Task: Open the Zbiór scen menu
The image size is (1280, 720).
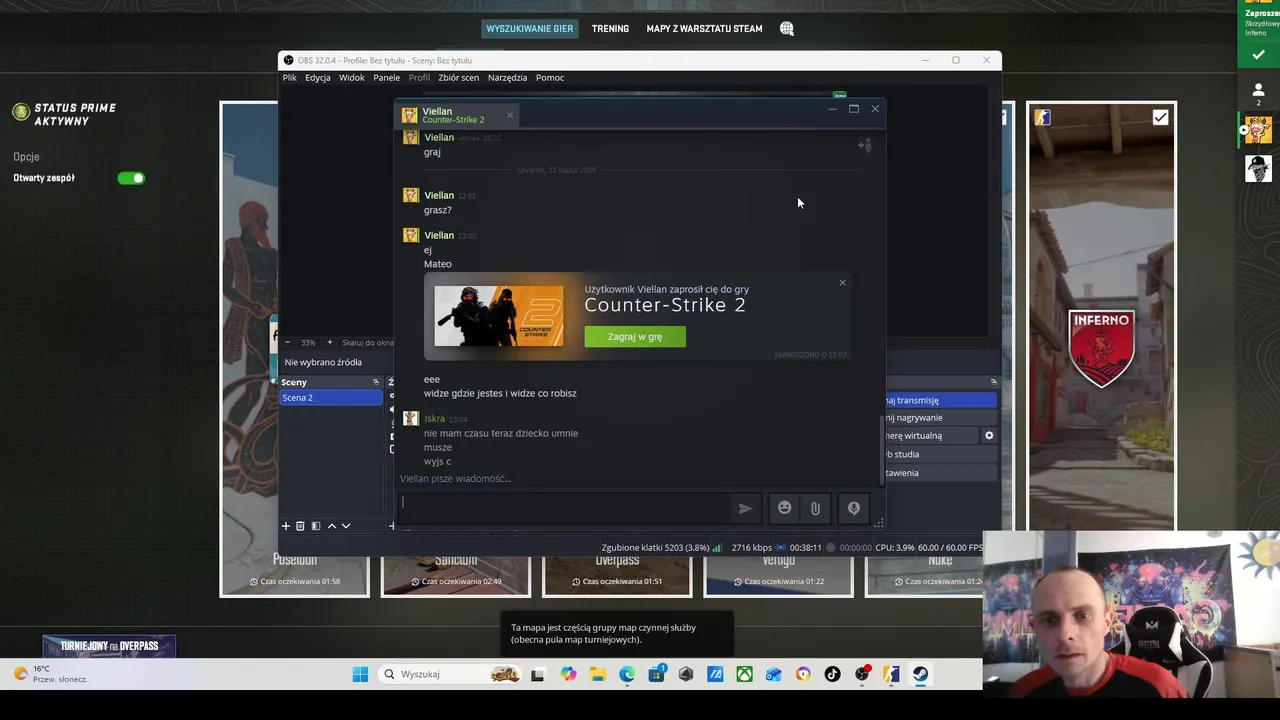Action: [x=458, y=78]
